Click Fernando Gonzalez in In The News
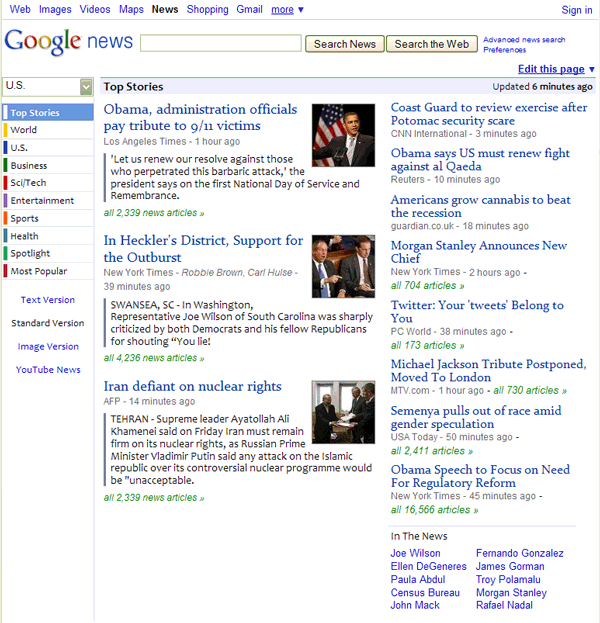The height and width of the screenshot is (623, 600). (x=520, y=553)
